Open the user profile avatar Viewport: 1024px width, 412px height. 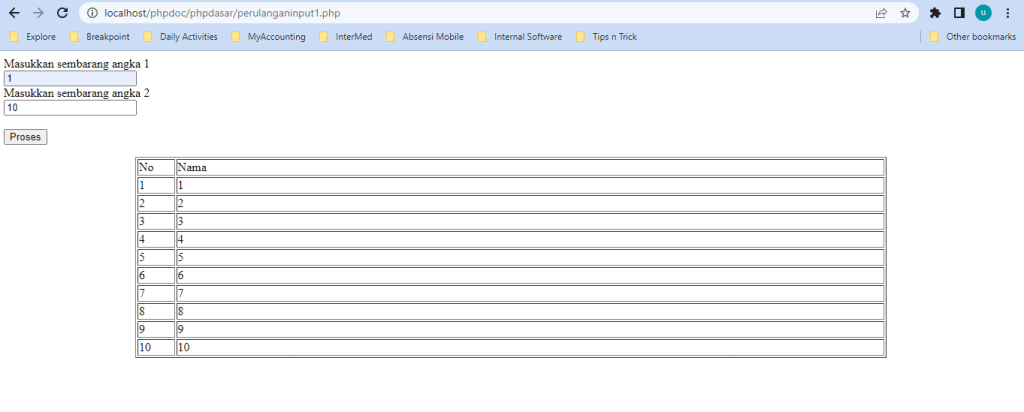point(983,13)
